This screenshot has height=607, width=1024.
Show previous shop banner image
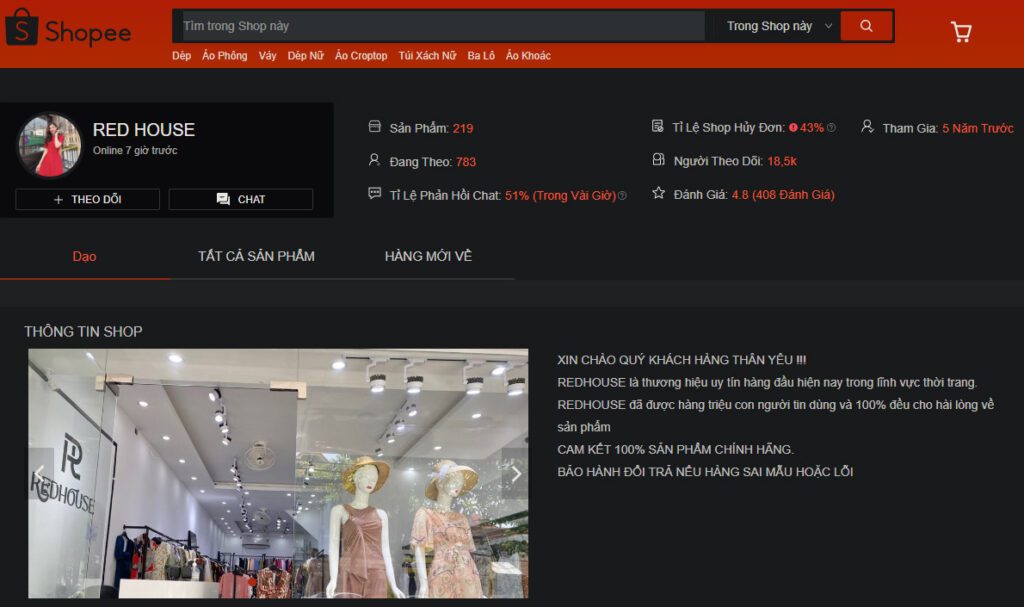(x=40, y=474)
